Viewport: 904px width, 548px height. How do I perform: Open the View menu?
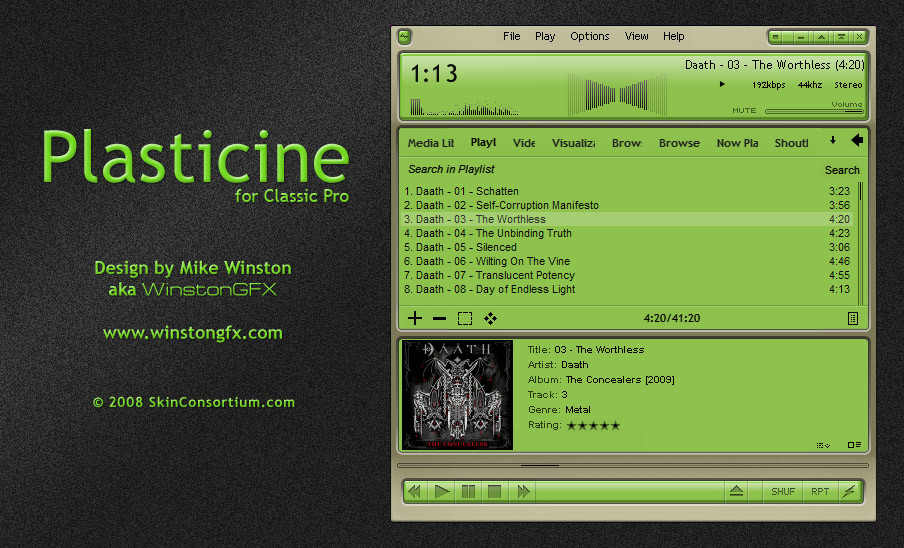click(x=636, y=36)
